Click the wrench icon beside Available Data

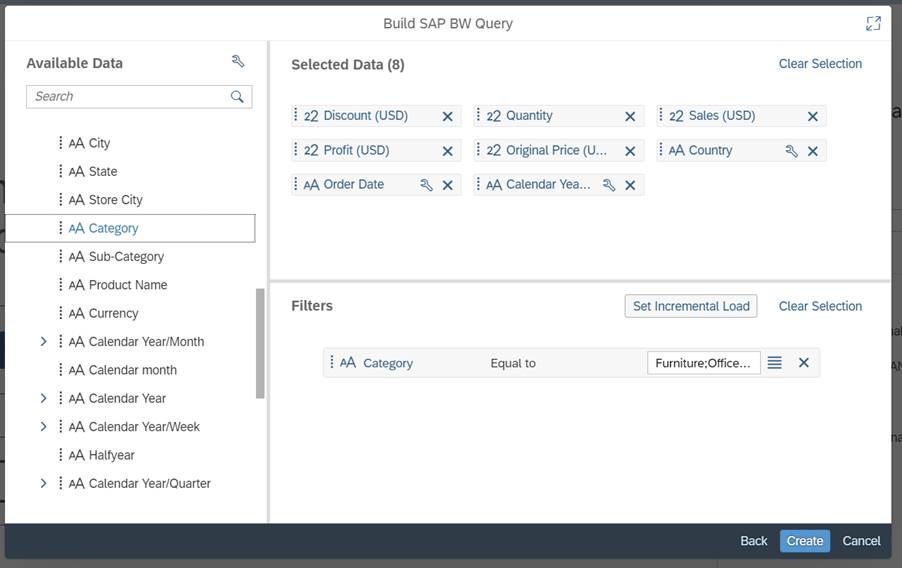click(x=238, y=62)
